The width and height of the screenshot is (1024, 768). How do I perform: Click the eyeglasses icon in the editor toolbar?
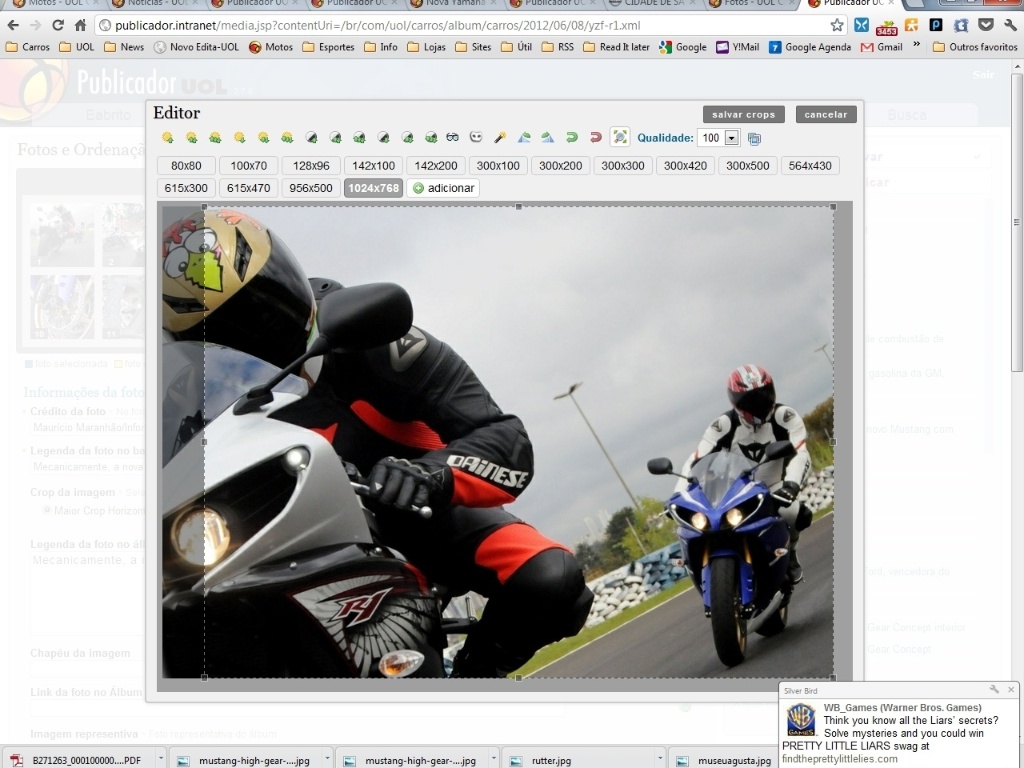452,138
